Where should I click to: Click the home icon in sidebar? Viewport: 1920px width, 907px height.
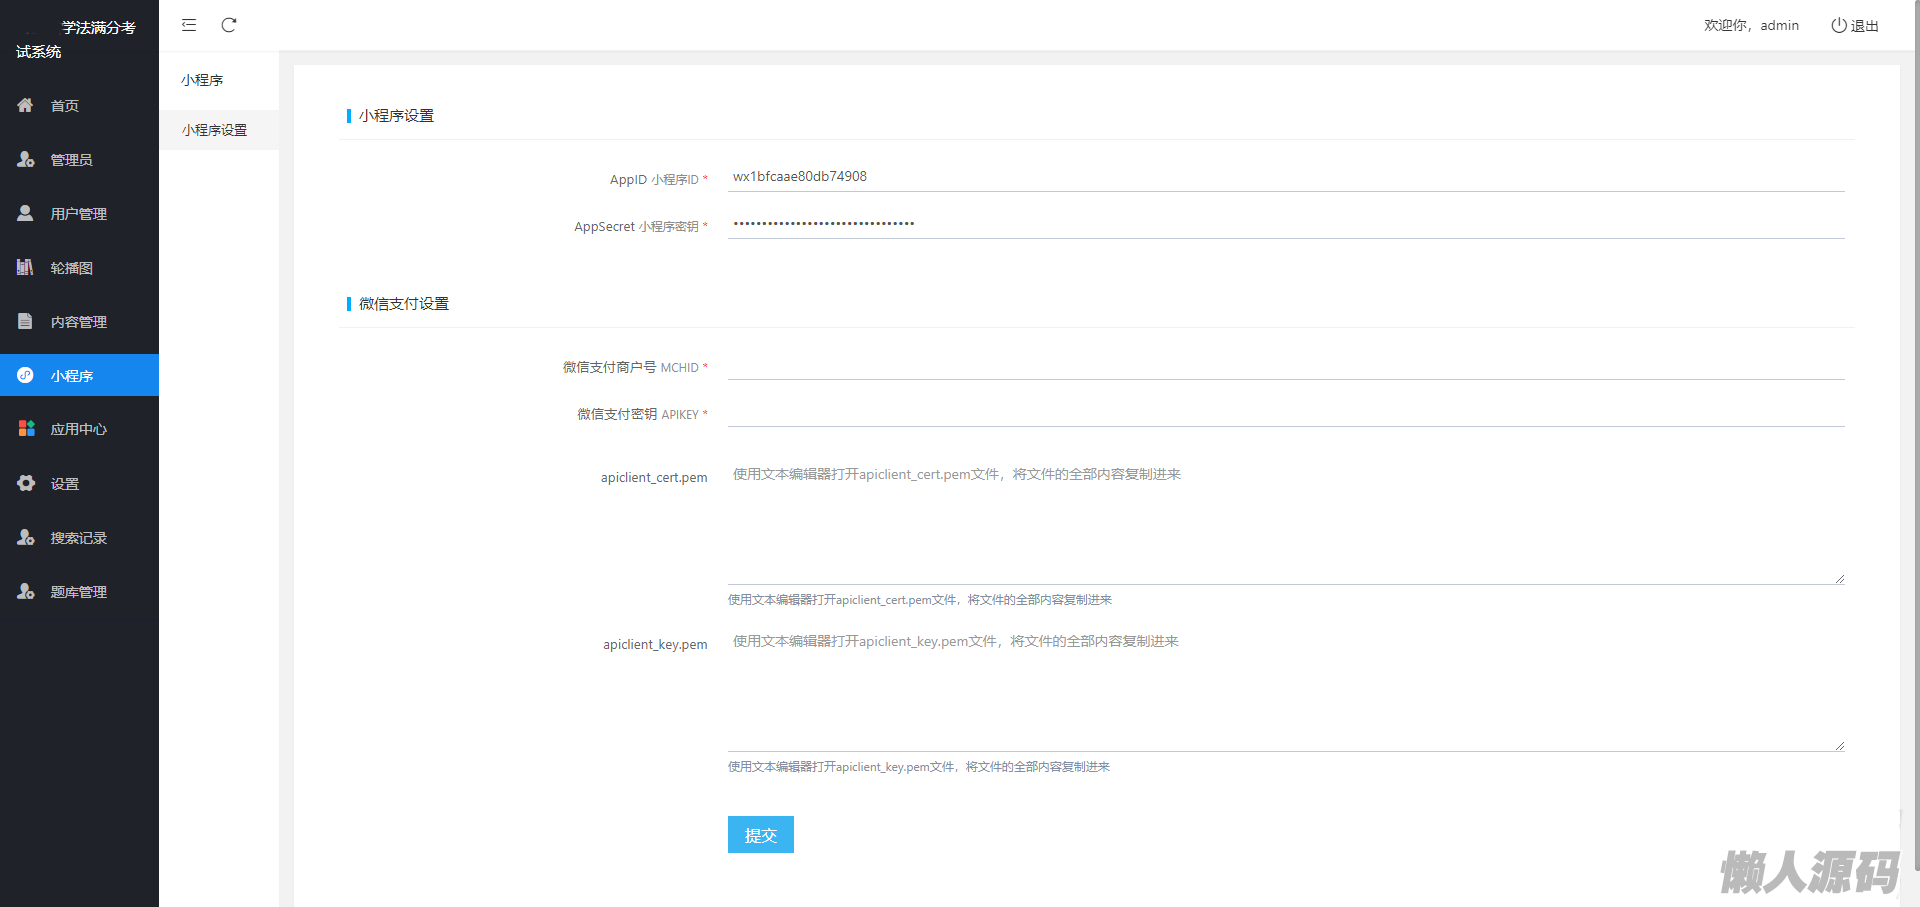point(26,105)
